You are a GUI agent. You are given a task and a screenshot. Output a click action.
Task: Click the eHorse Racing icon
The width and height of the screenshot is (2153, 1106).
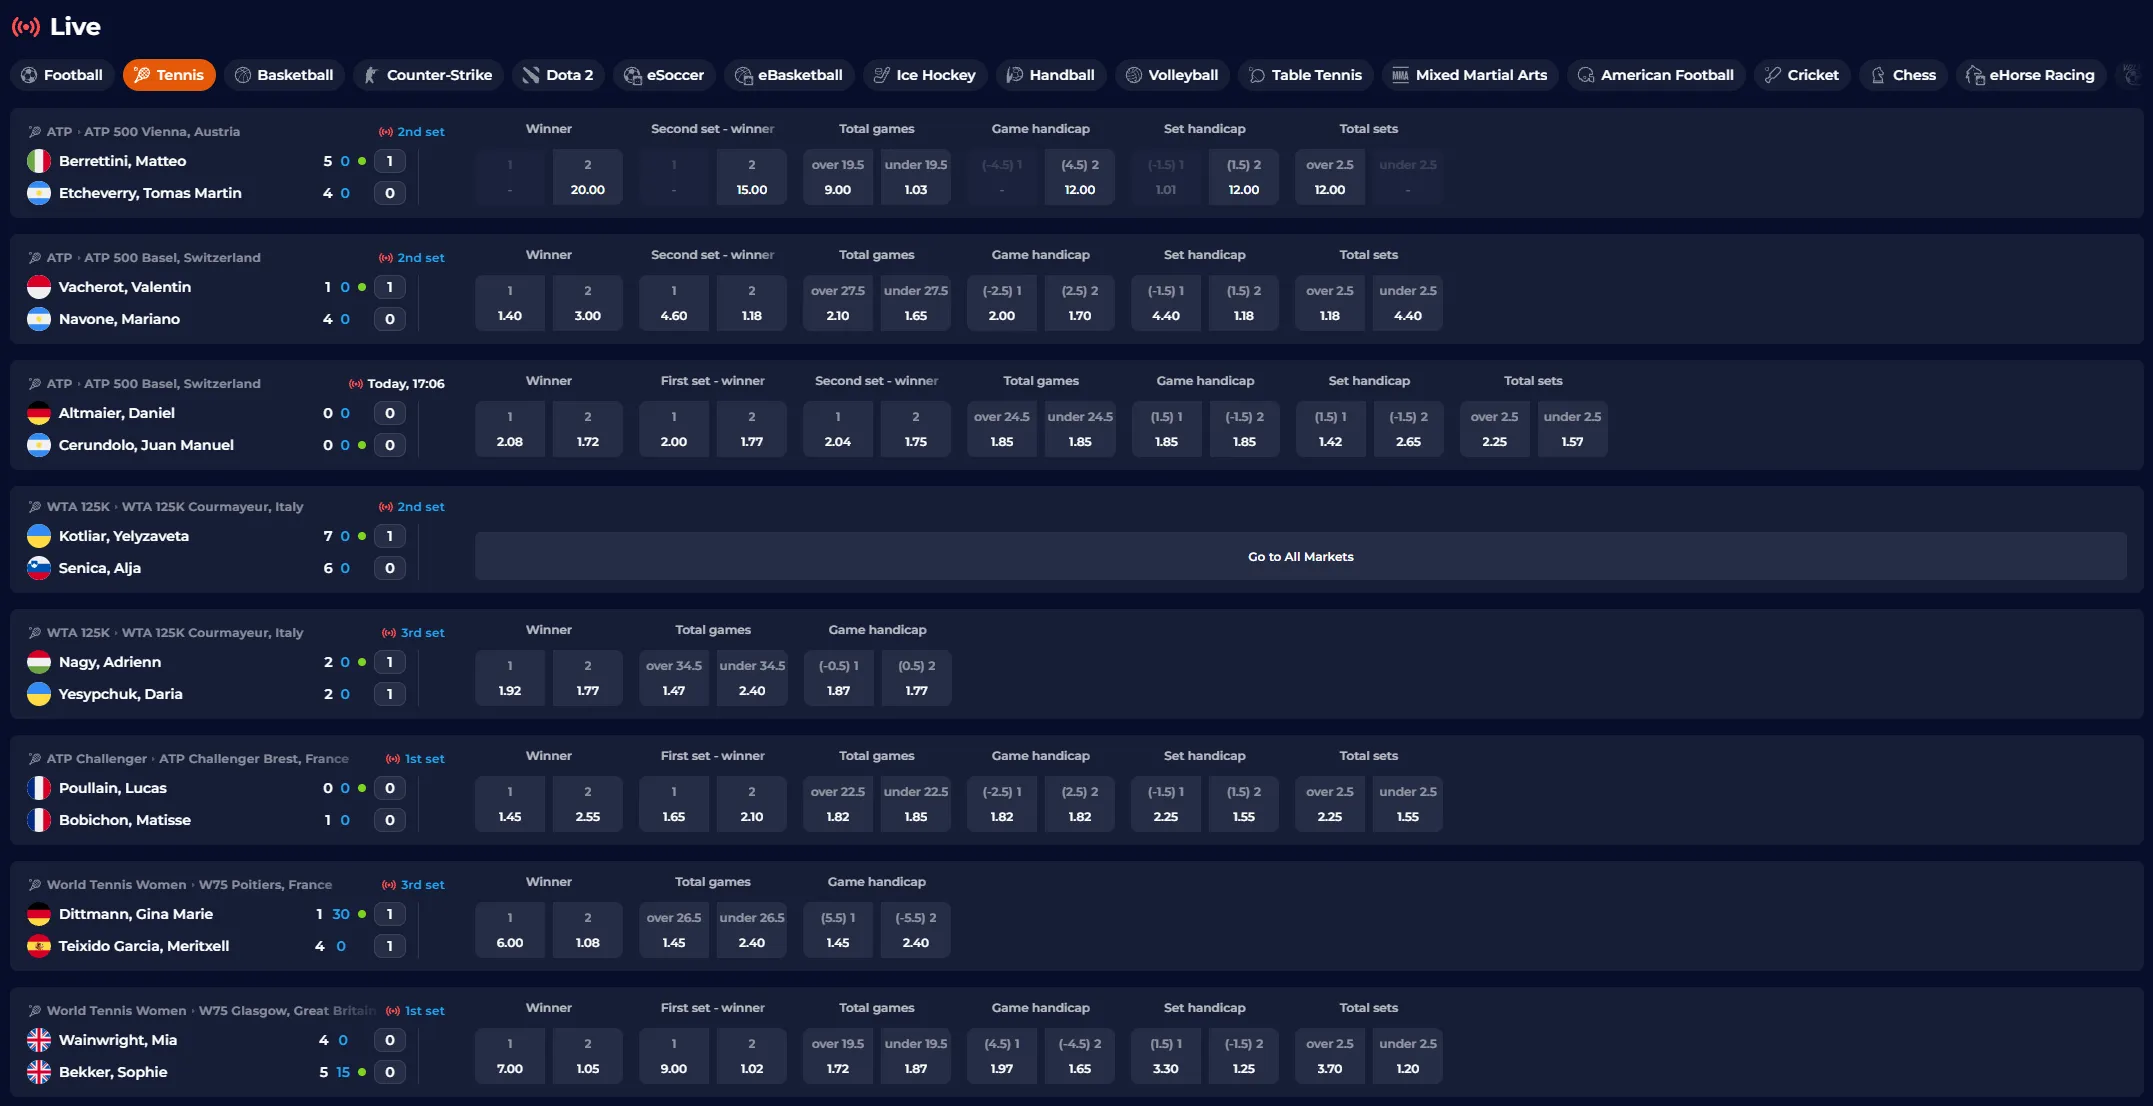click(1974, 75)
